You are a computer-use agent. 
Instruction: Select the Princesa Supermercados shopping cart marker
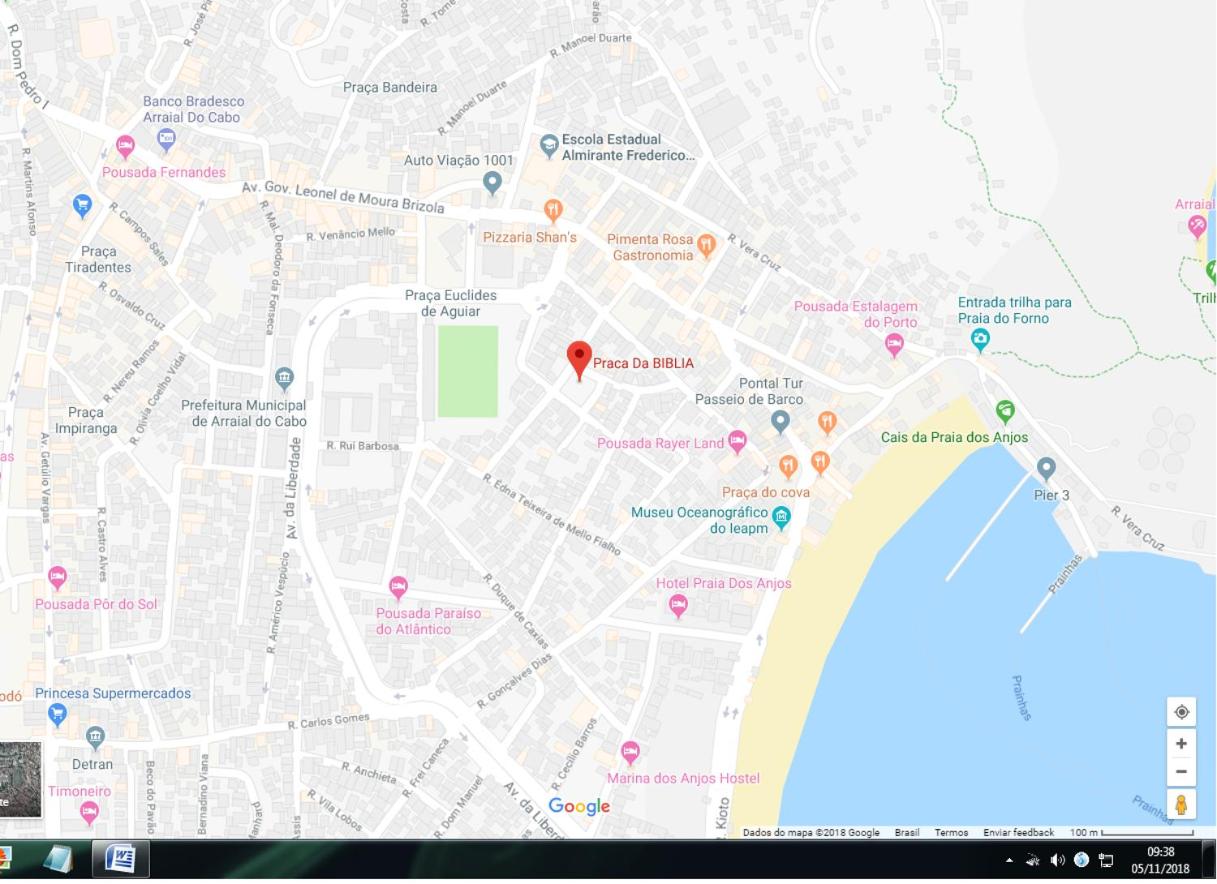[x=57, y=714]
